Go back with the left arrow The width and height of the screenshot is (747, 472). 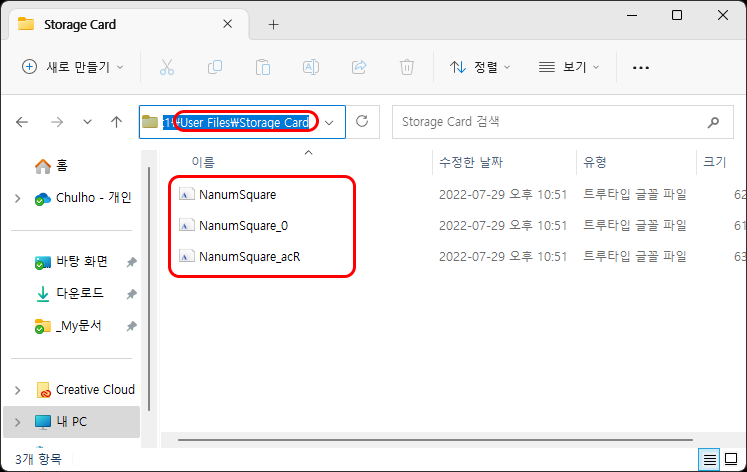tap(22, 122)
